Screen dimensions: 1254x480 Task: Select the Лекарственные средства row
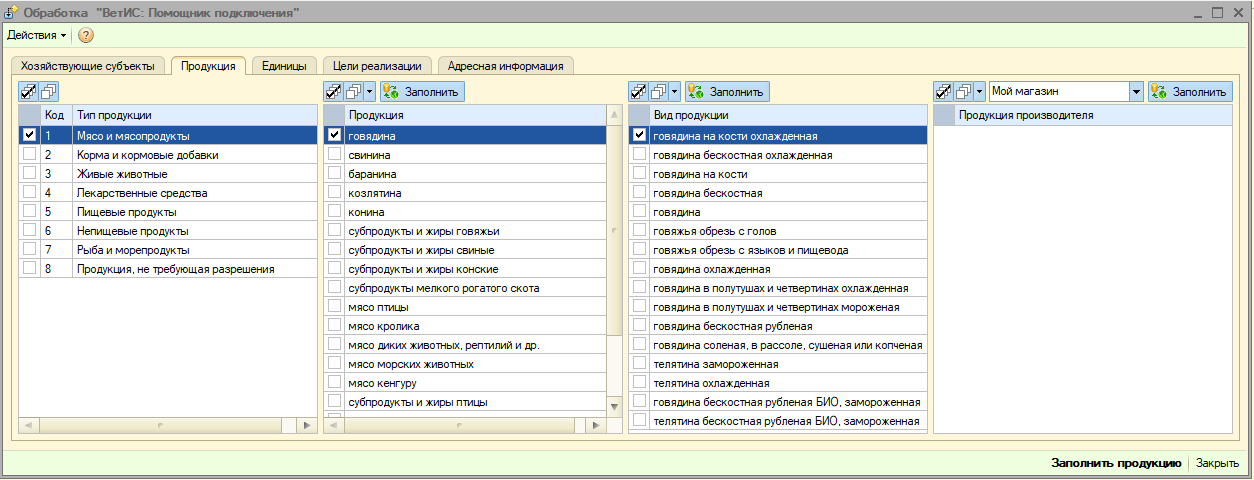(142, 193)
